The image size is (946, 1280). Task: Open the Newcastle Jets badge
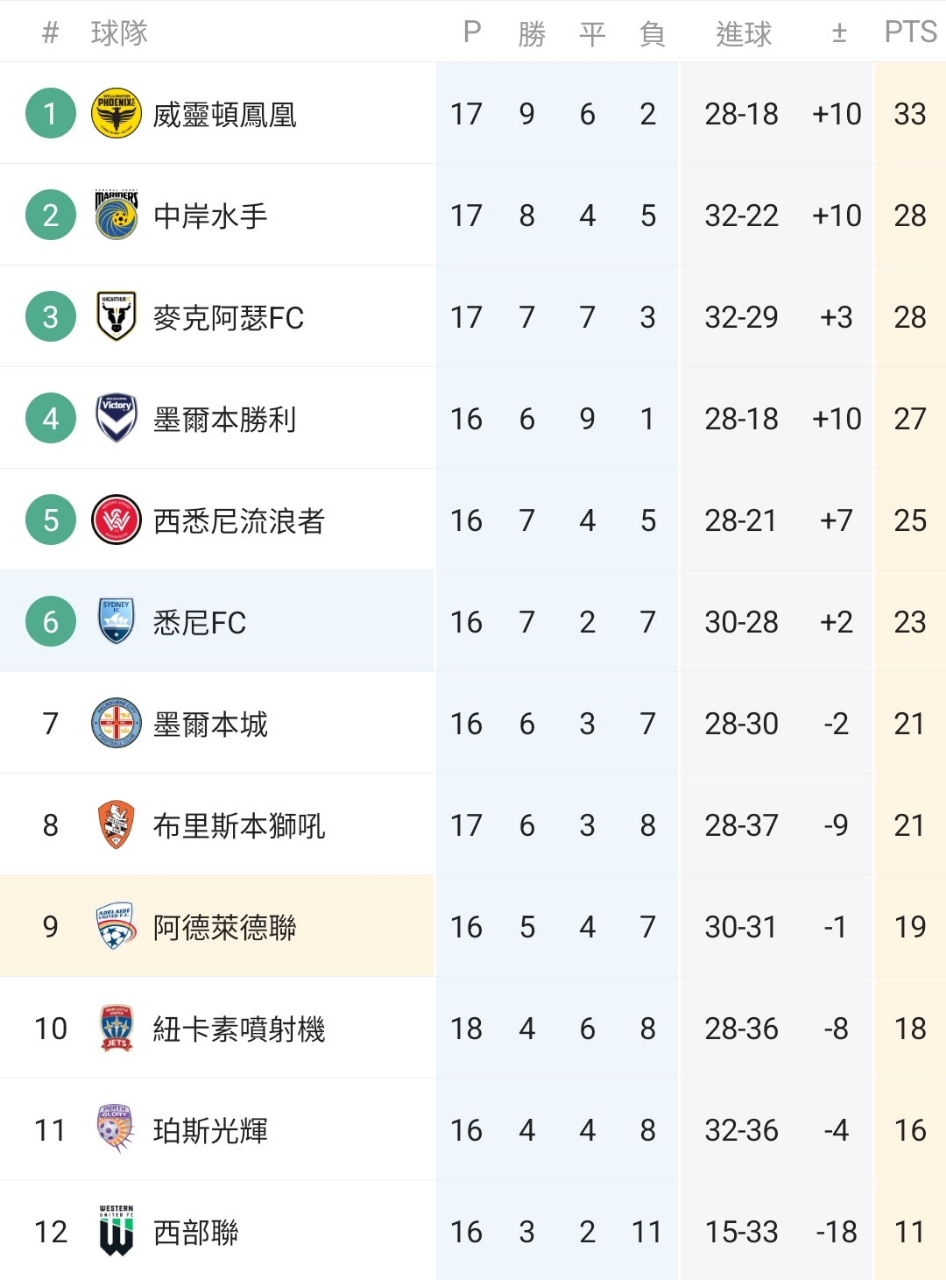point(116,1029)
